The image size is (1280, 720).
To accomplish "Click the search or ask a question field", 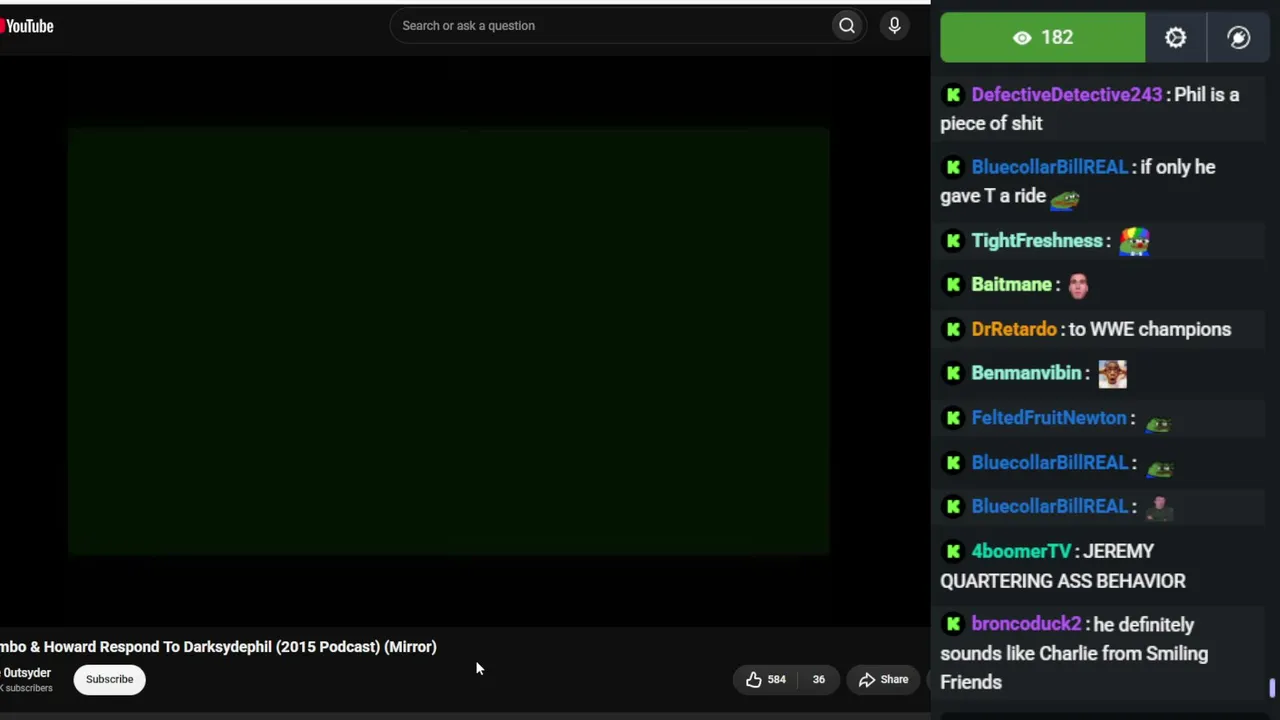I will point(610,26).
